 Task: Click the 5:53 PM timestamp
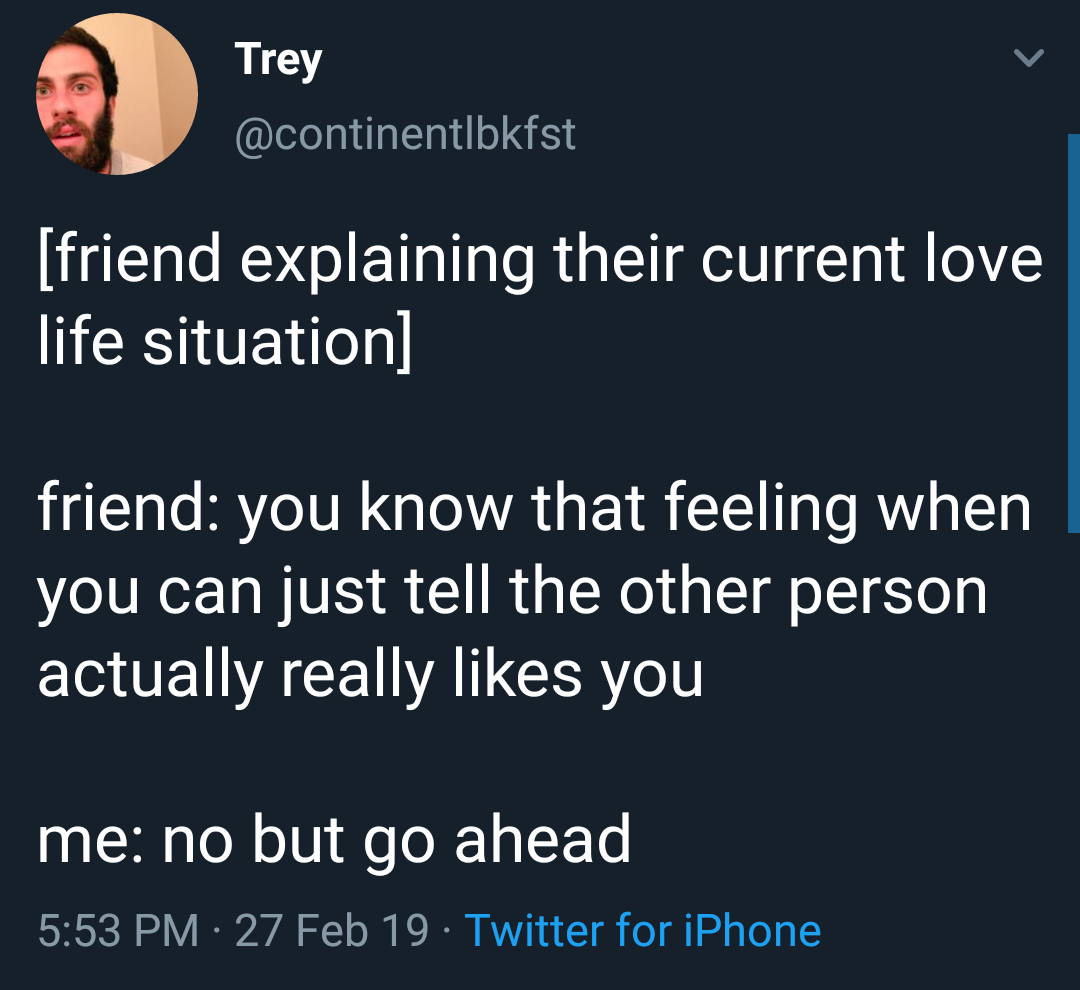click(118, 931)
